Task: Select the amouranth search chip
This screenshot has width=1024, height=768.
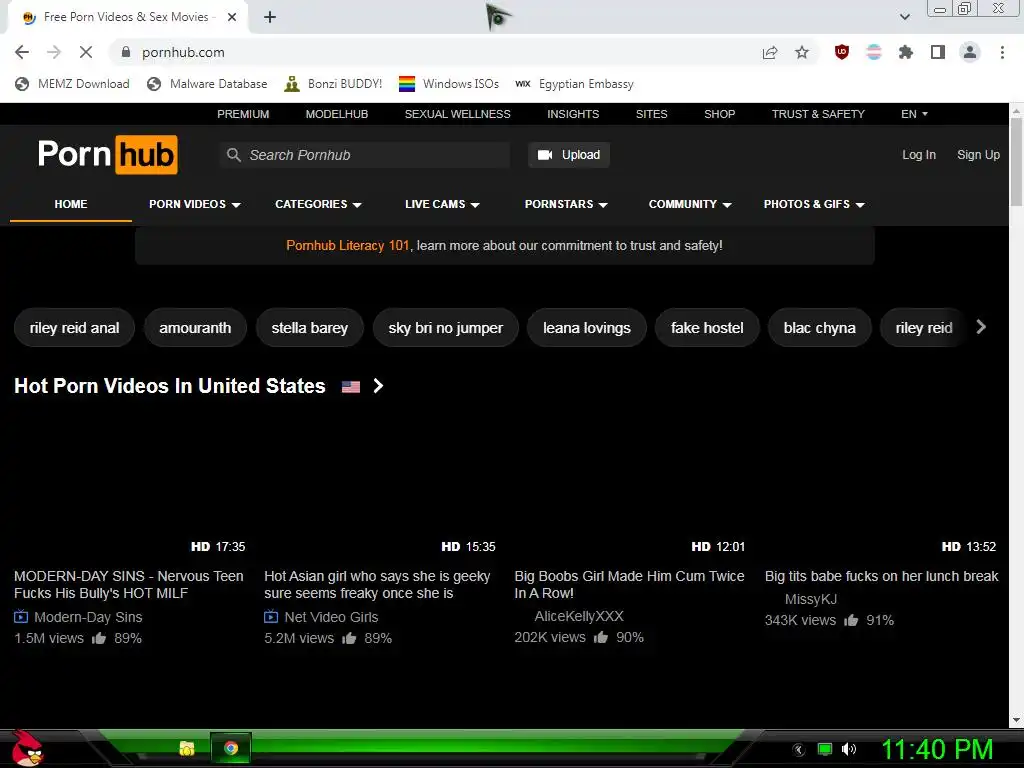Action: tap(195, 328)
